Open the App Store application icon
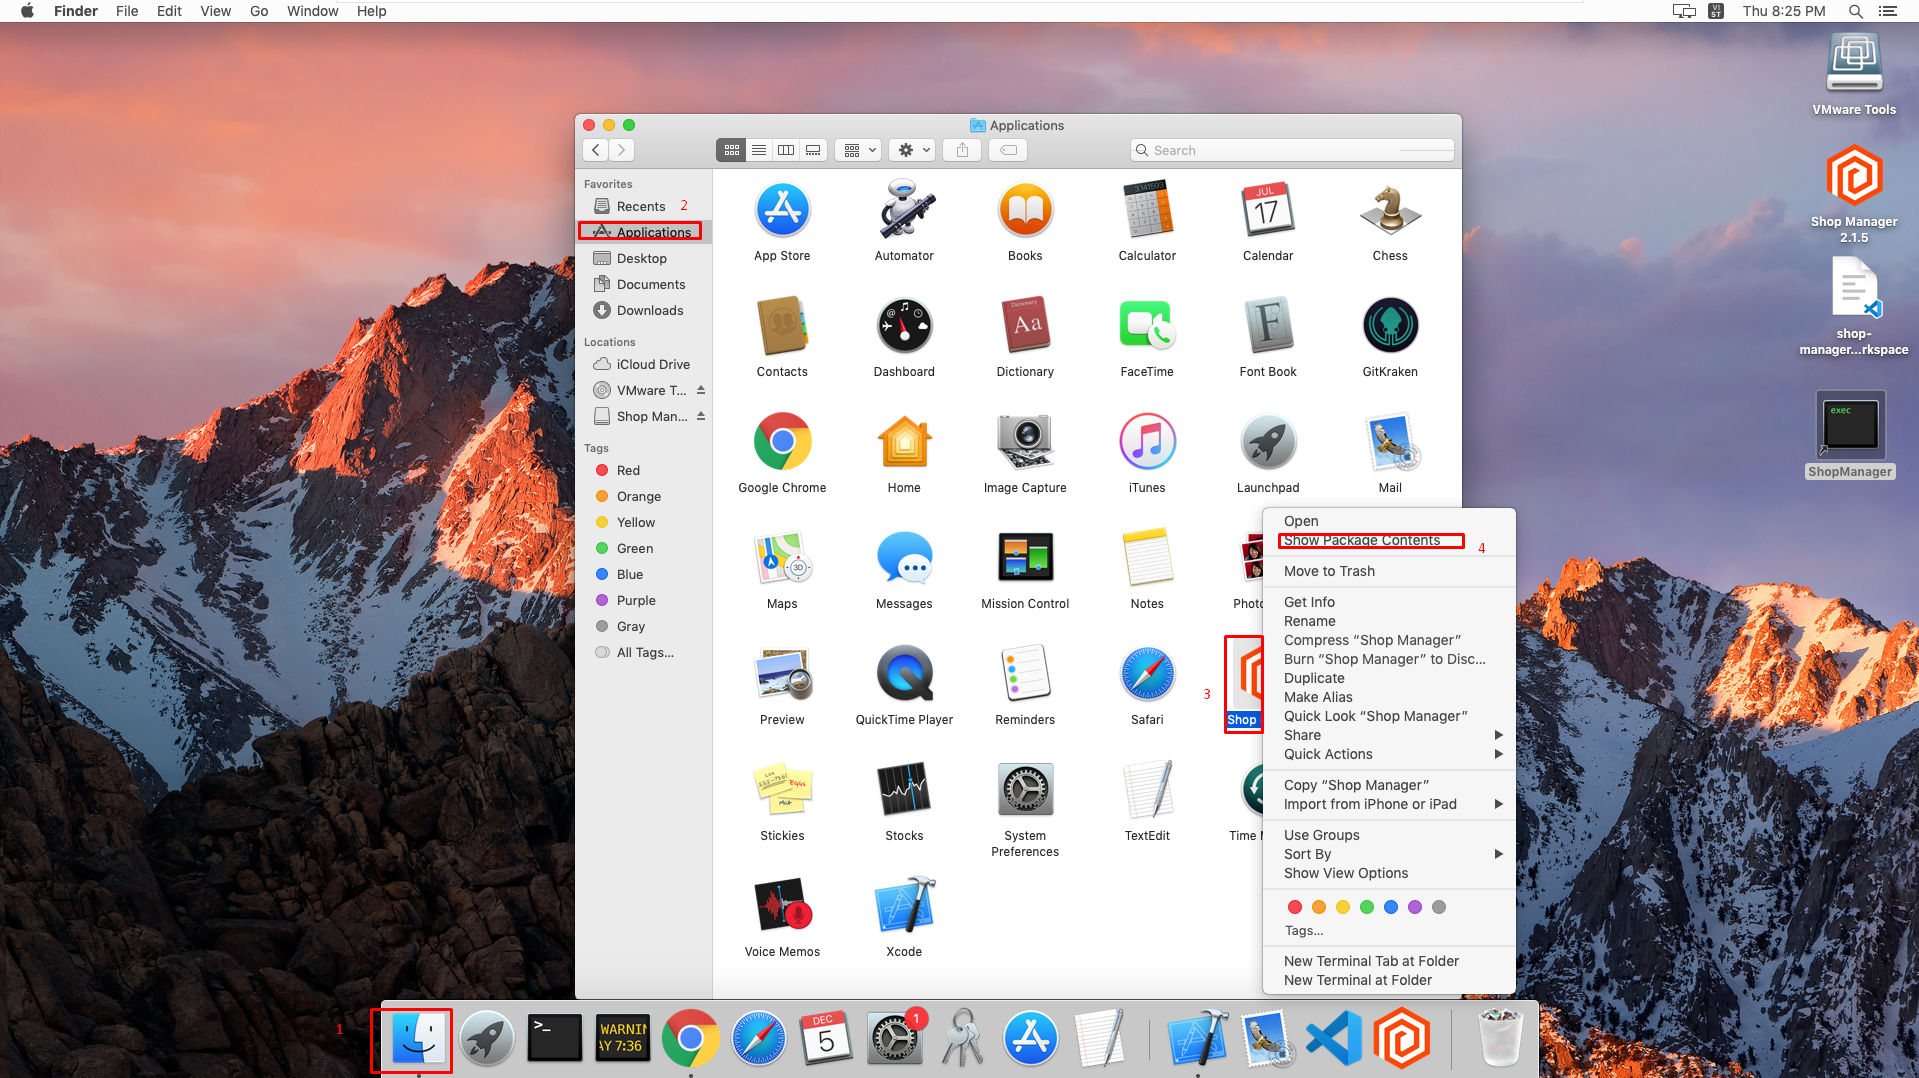1919x1078 pixels. (x=782, y=210)
